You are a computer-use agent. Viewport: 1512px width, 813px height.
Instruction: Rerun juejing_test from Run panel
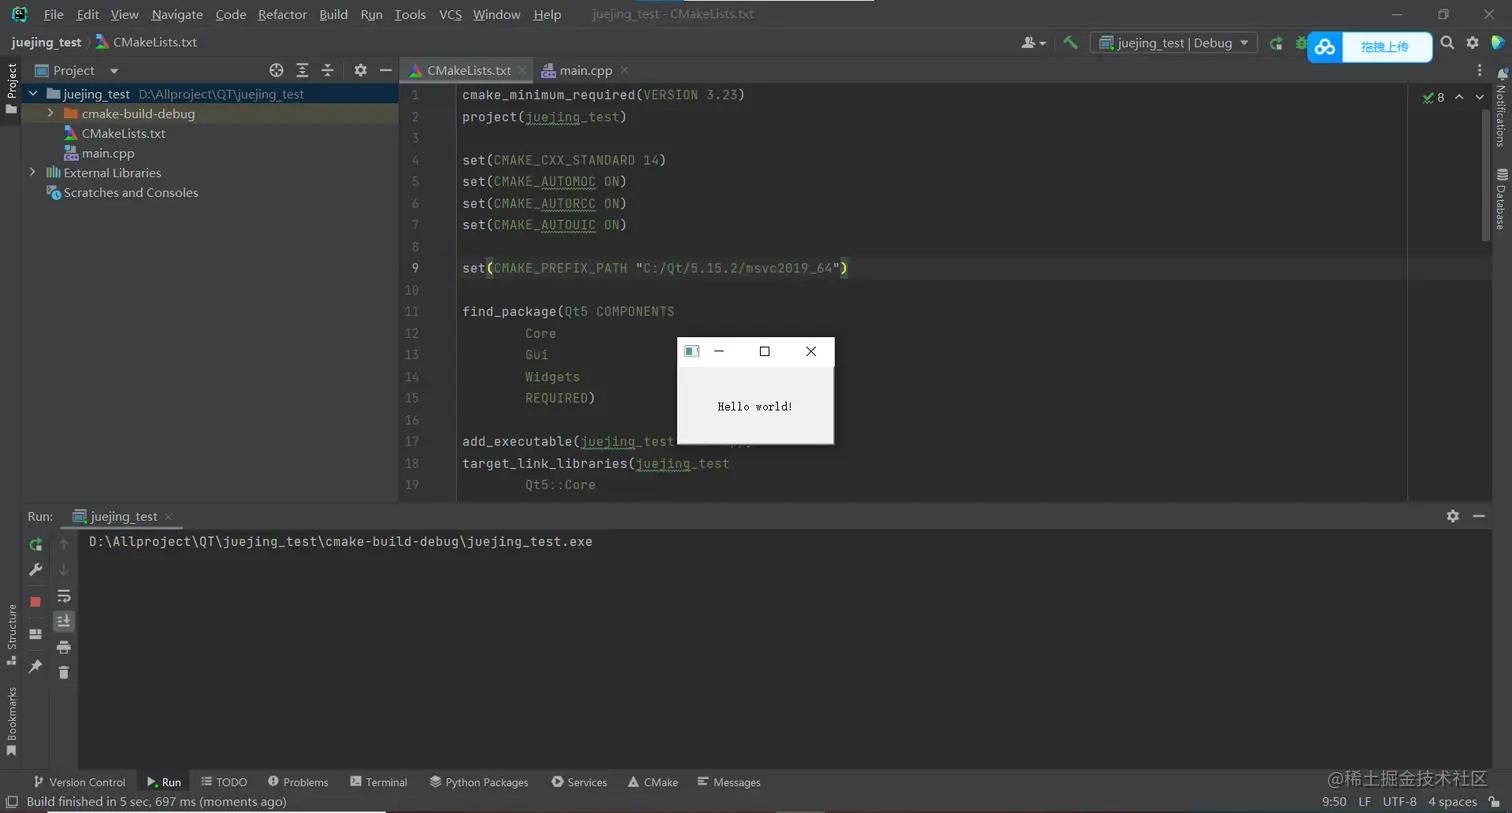click(35, 545)
